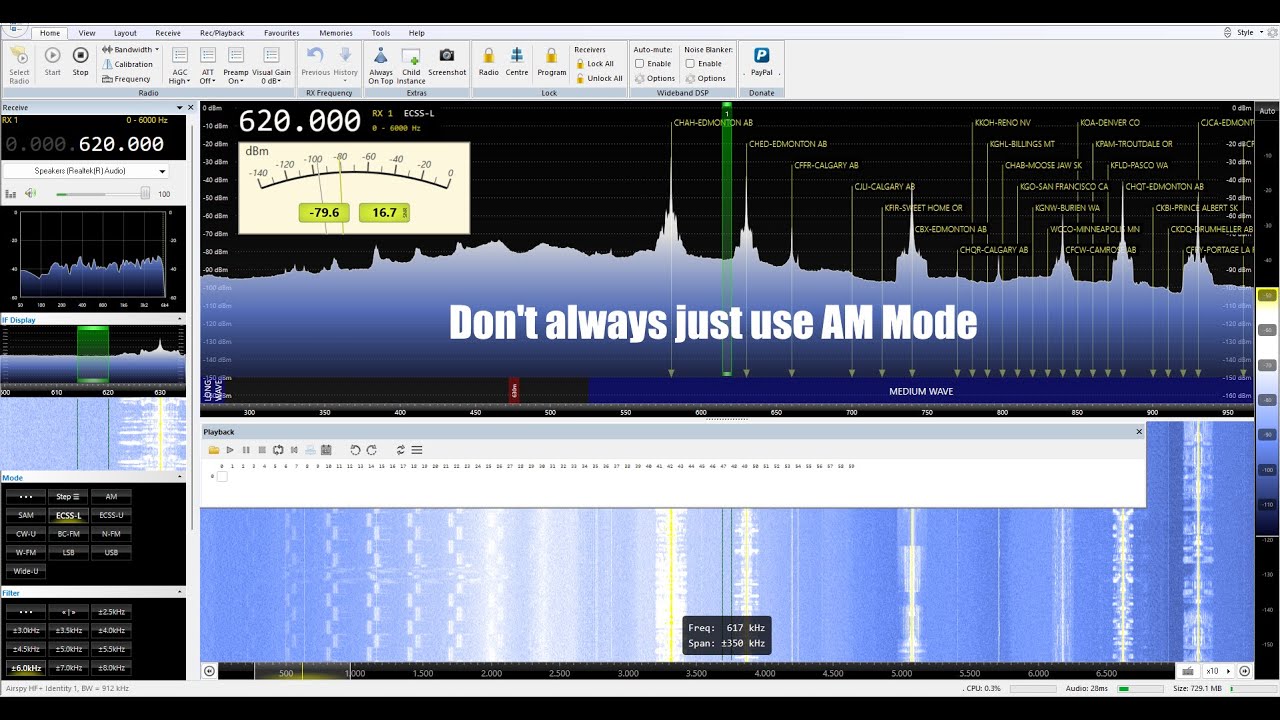Tick the Playback row 0 checkbox

click(x=222, y=476)
